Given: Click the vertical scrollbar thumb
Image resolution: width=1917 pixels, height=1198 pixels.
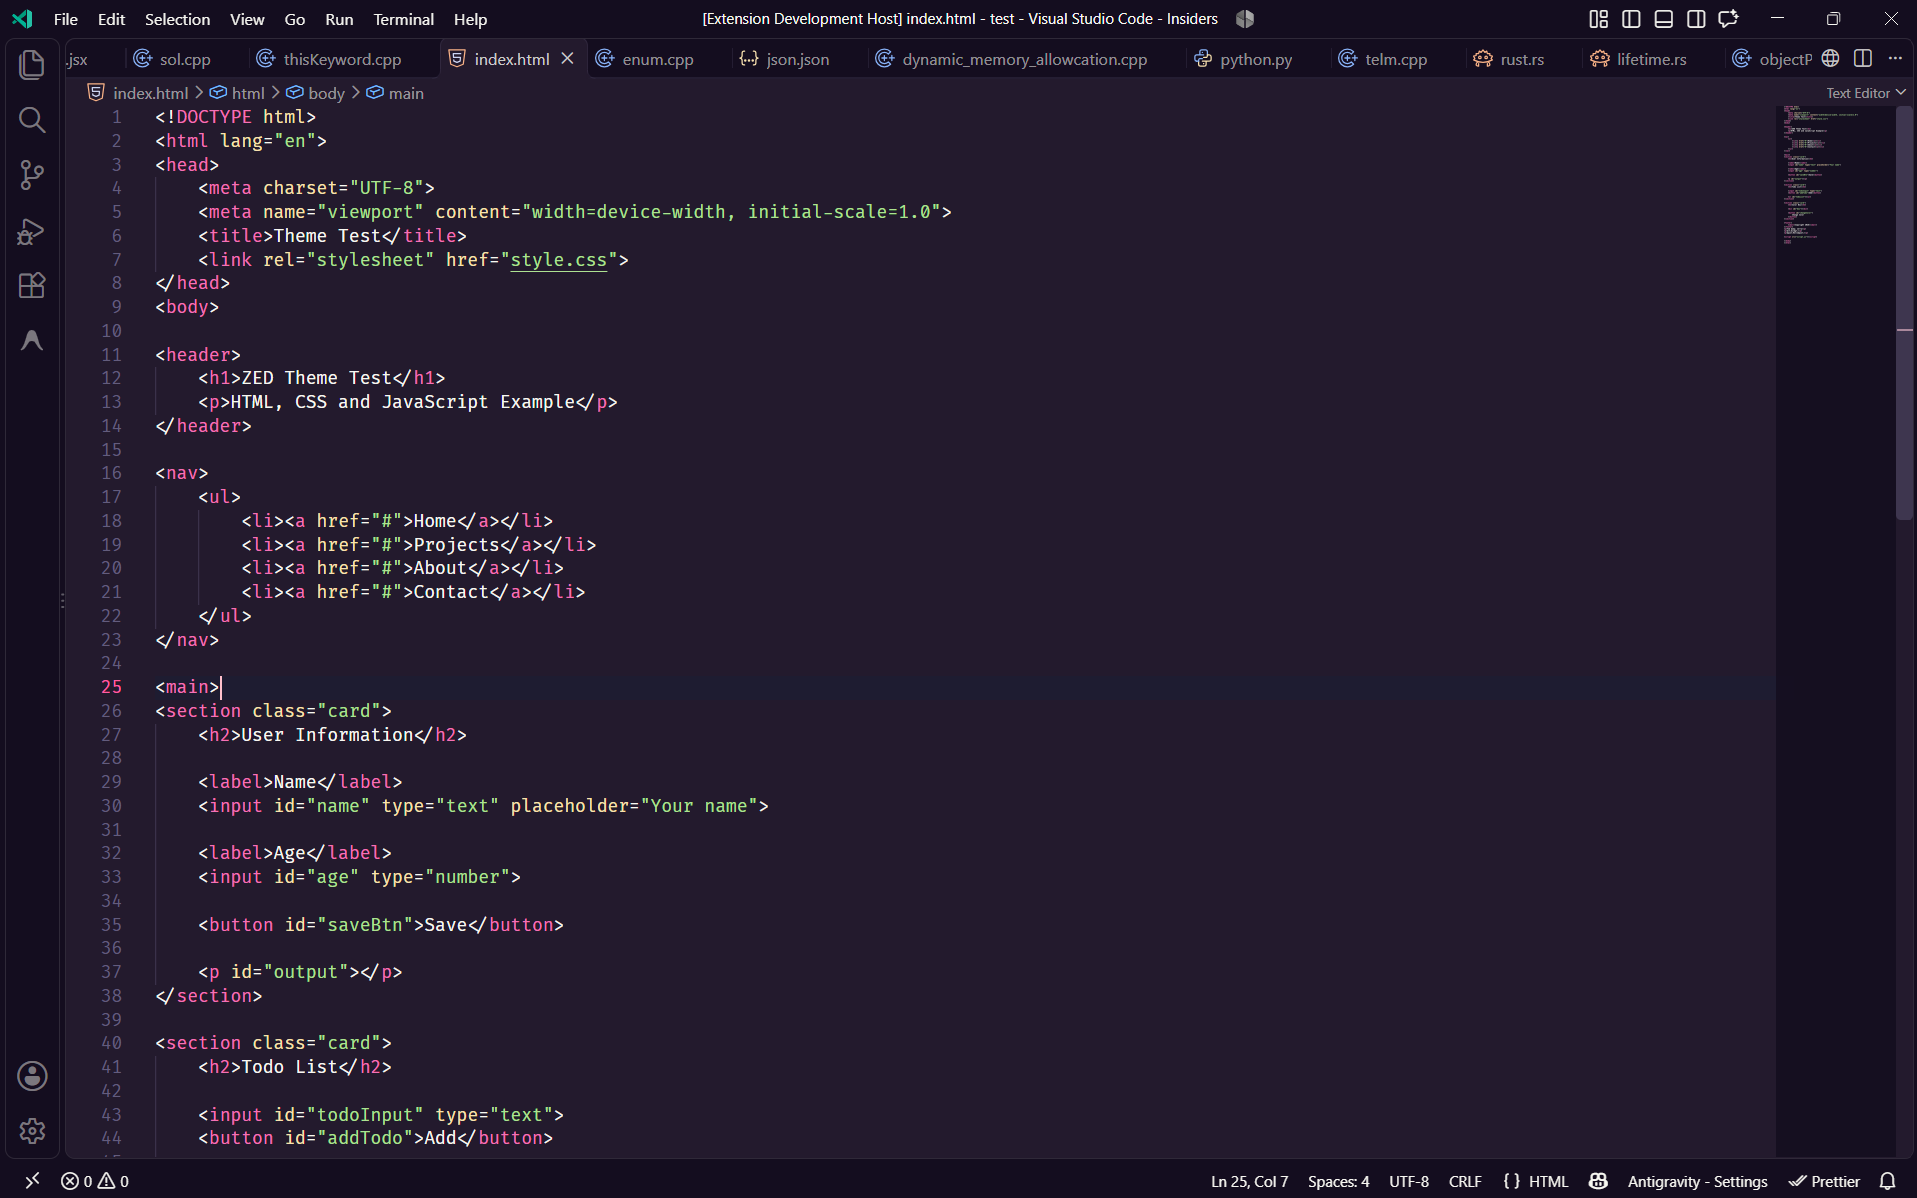Looking at the screenshot, I should pyautogui.click(x=1905, y=313).
